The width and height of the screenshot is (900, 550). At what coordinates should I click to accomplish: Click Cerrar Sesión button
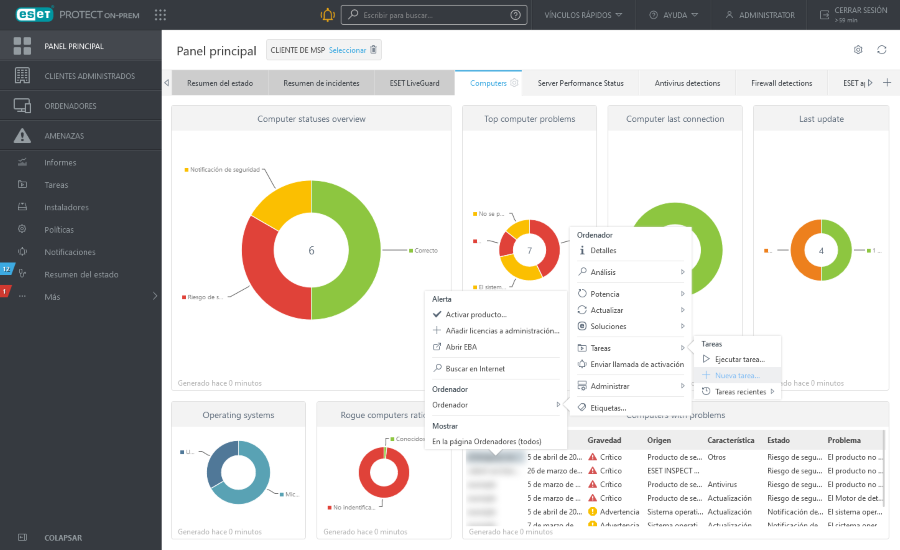click(x=854, y=15)
